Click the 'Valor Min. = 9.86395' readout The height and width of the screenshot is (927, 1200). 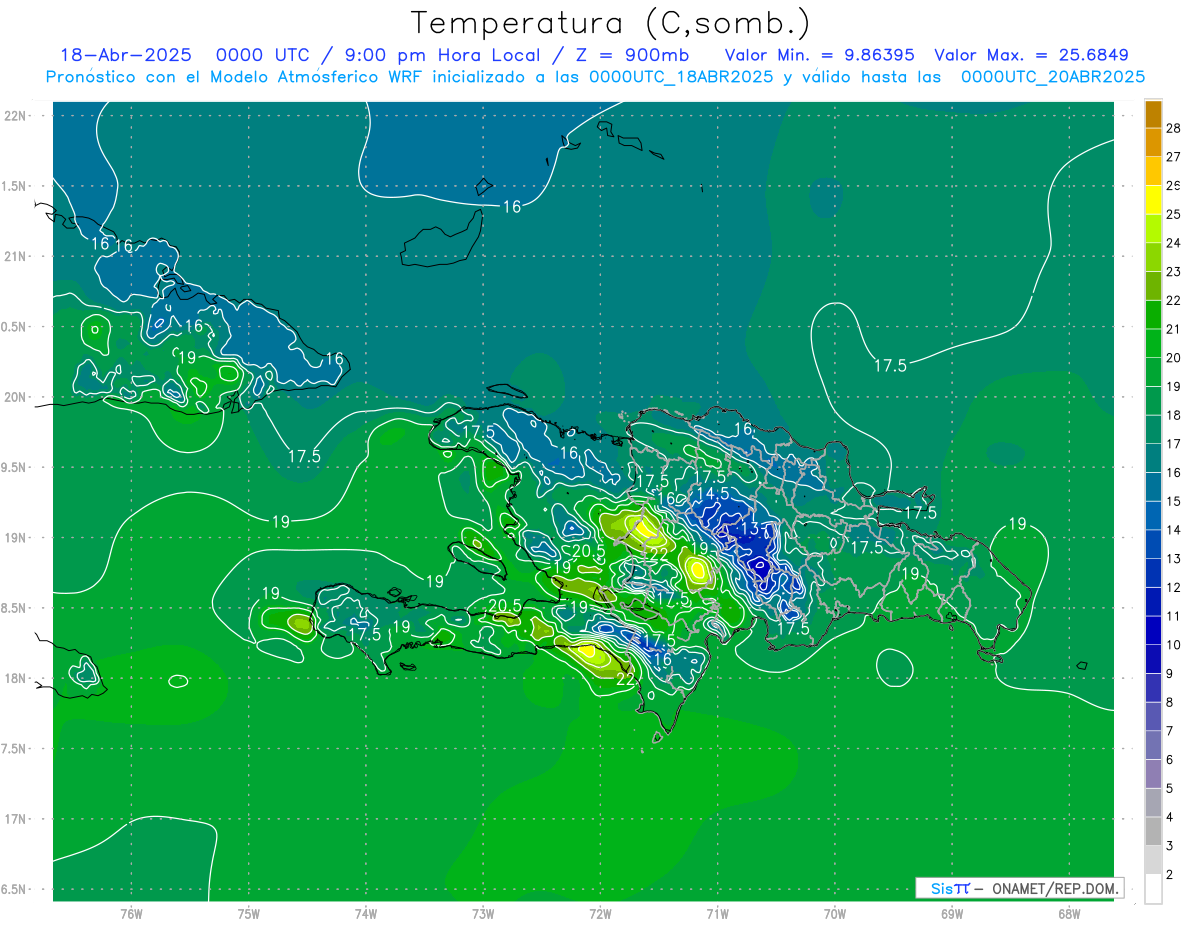(x=820, y=55)
